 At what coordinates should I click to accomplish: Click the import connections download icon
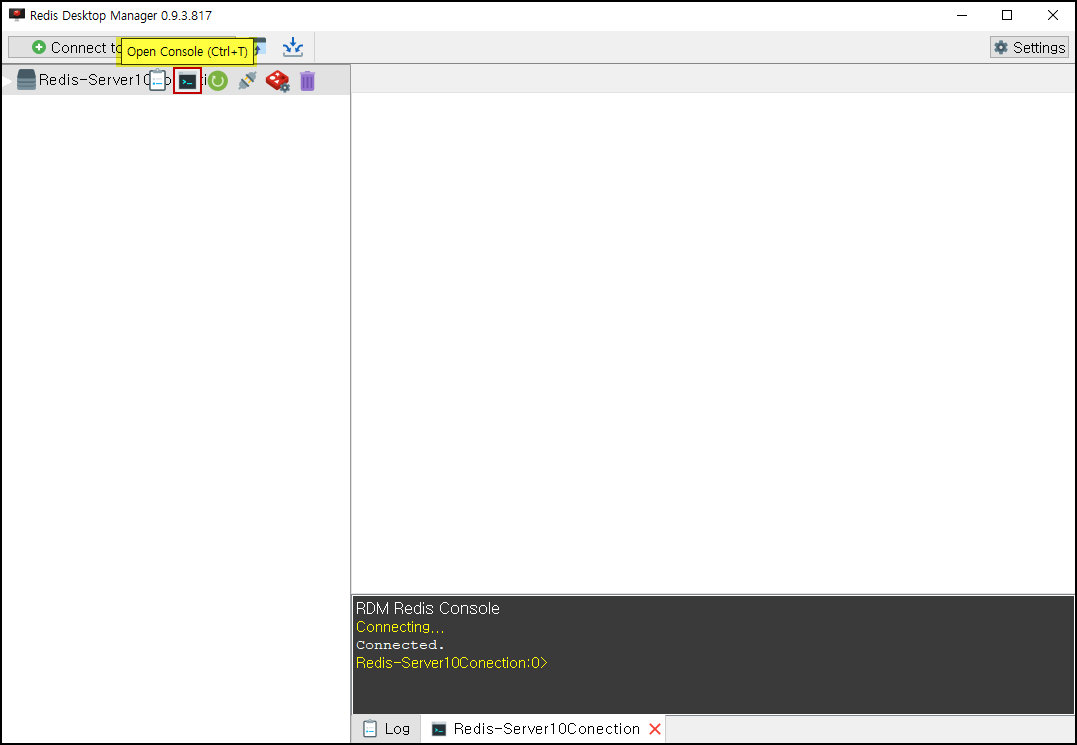pyautogui.click(x=293, y=47)
